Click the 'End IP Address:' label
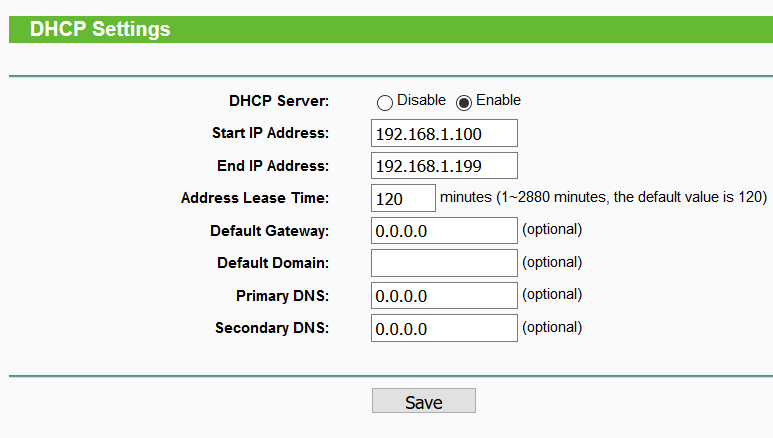 coord(273,166)
